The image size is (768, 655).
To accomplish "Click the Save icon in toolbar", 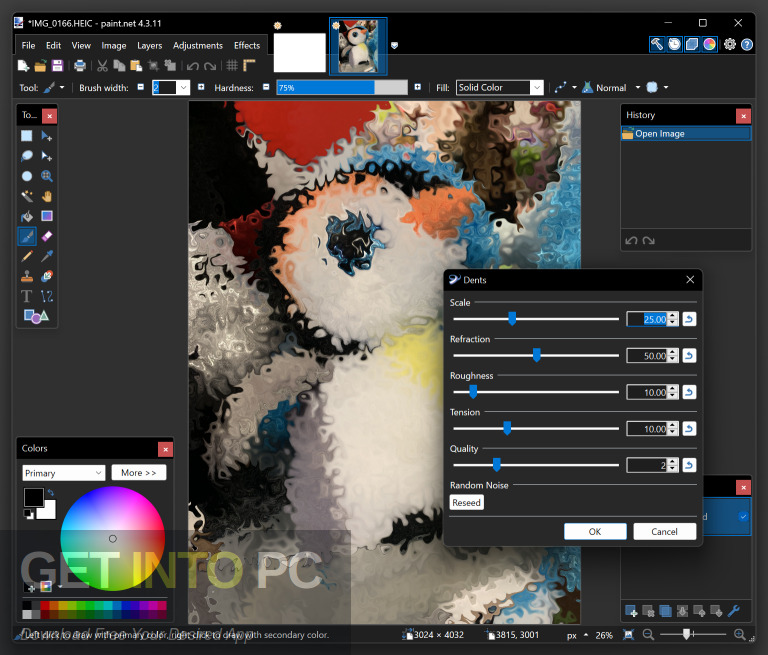I will pyautogui.click(x=57, y=66).
